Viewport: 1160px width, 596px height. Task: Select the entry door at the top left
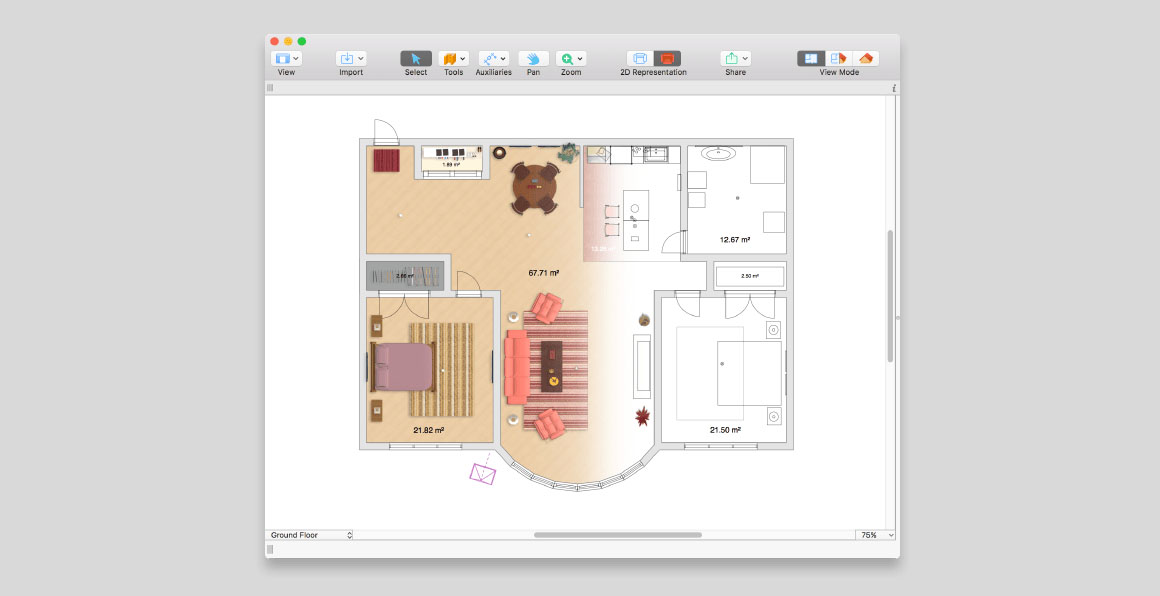pyautogui.click(x=386, y=132)
